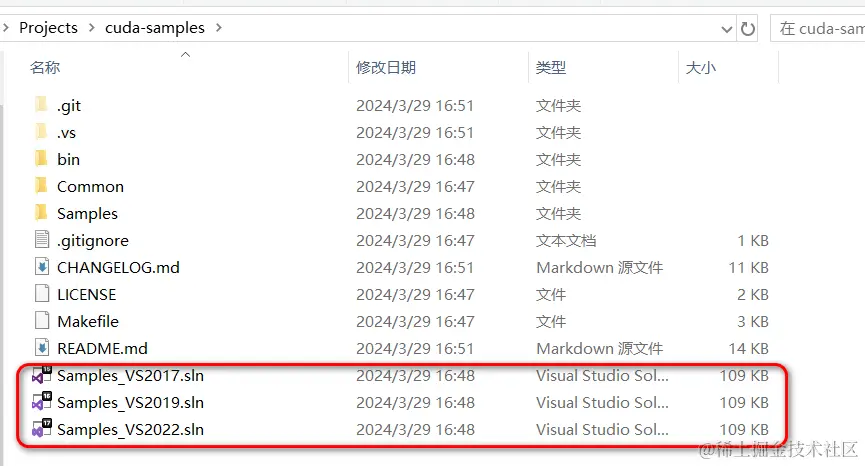Sort files by 大小 column
This screenshot has height=466, width=865.
701,67
